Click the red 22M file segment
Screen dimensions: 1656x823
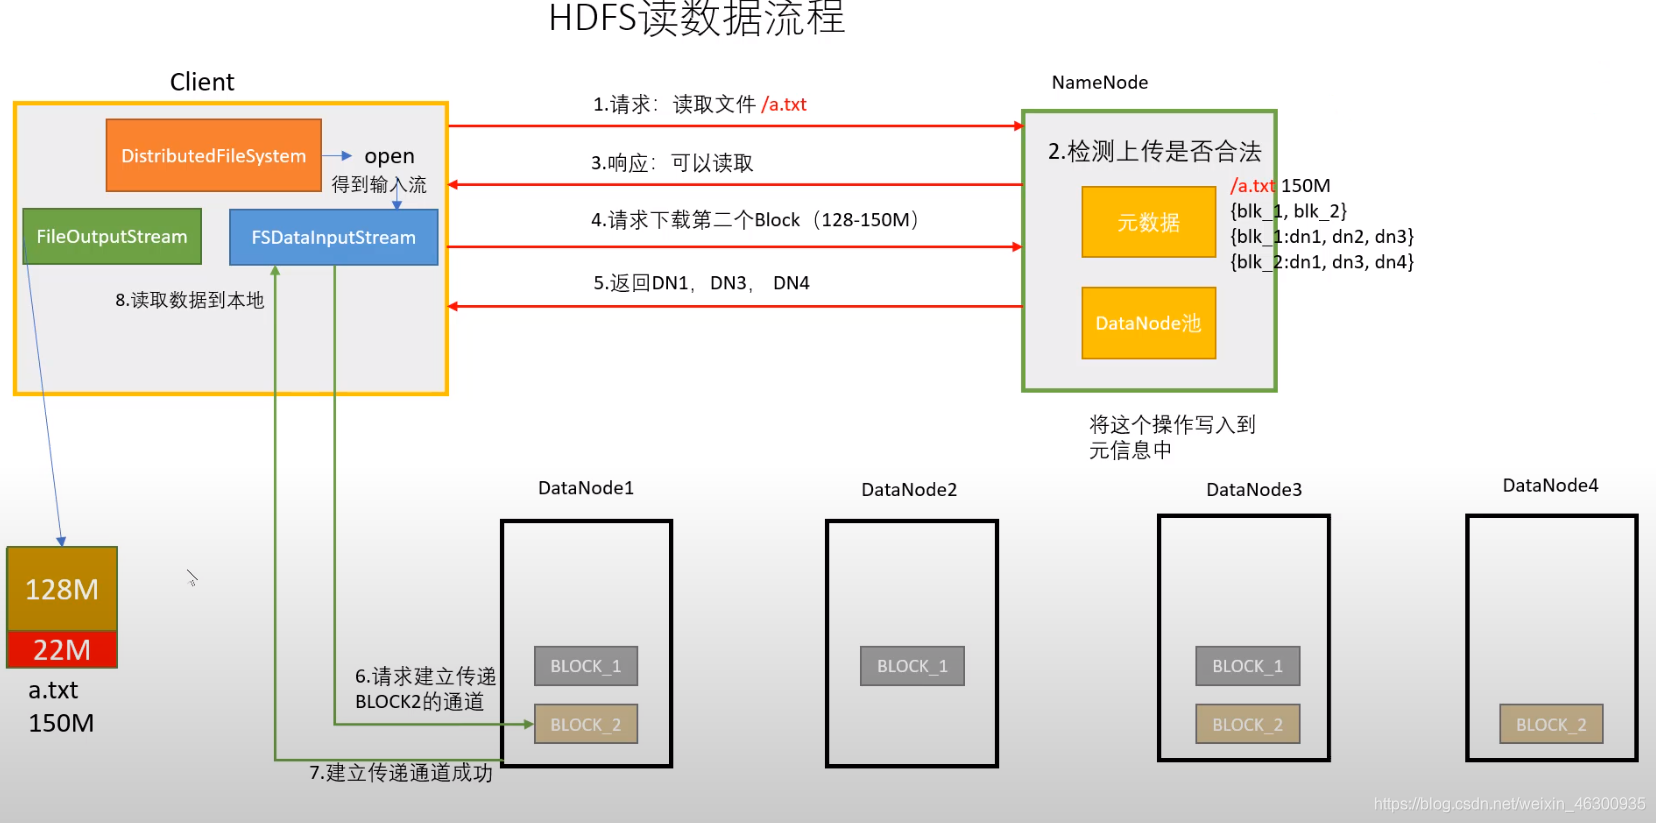coord(62,650)
